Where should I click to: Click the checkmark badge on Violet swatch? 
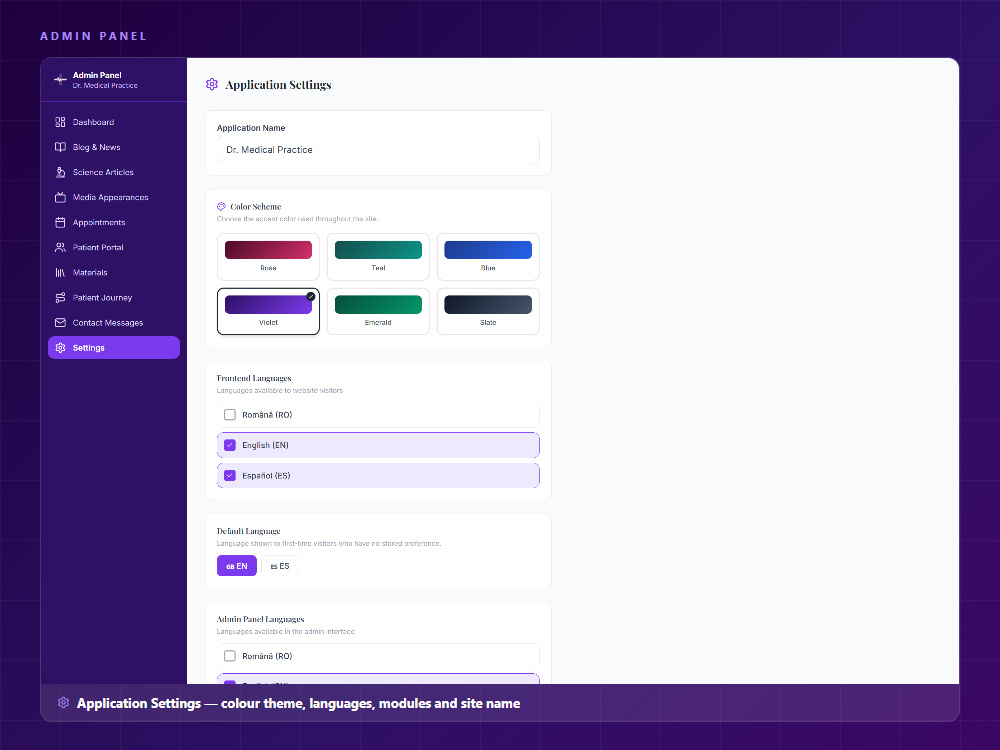311,296
